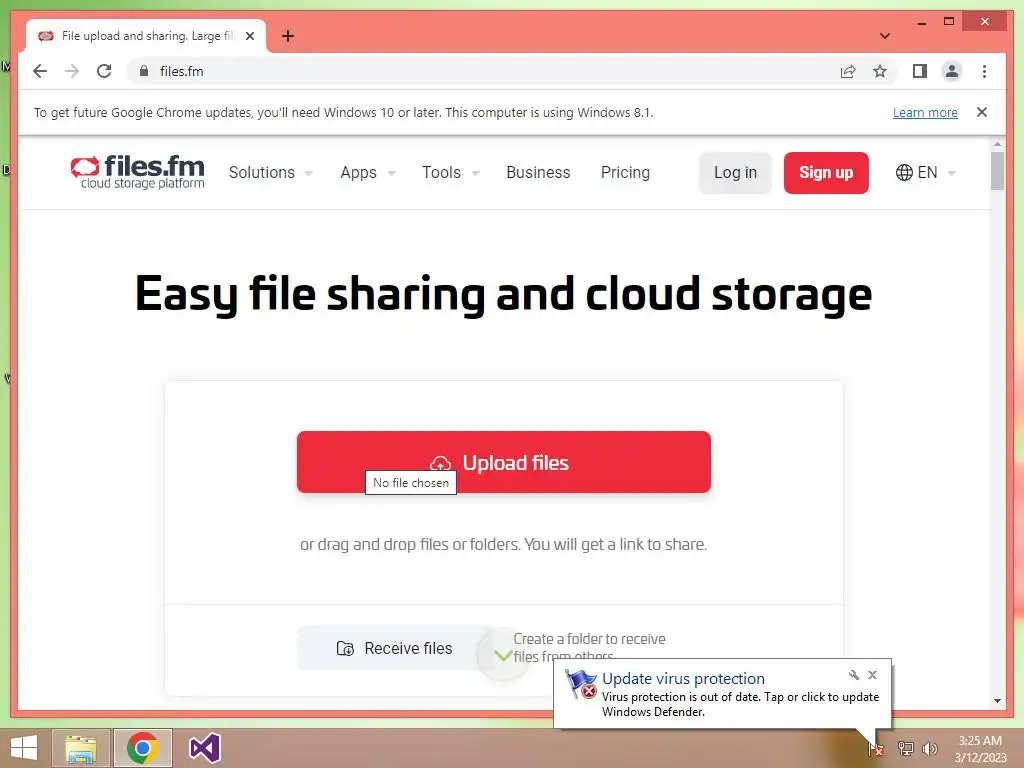
Task: Open the Chrome three-dot menu
Action: point(984,71)
